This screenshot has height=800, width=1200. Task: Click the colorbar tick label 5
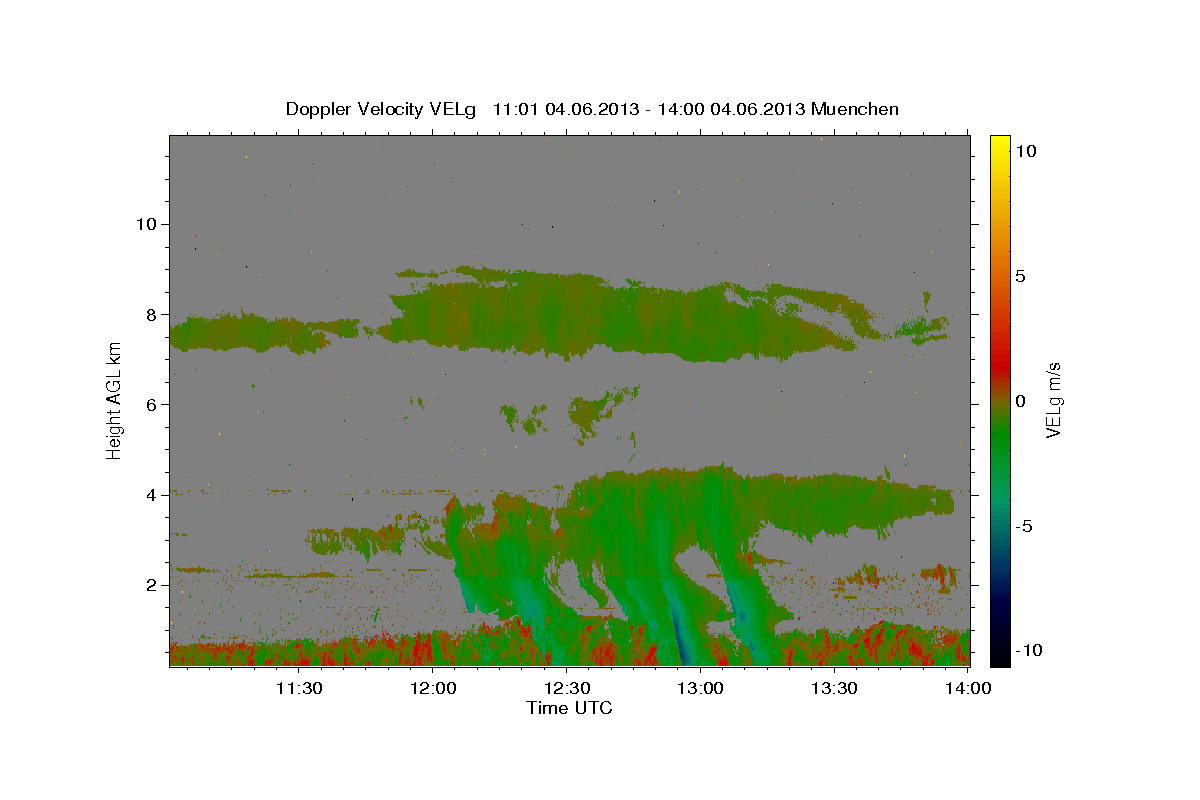[x=1020, y=276]
